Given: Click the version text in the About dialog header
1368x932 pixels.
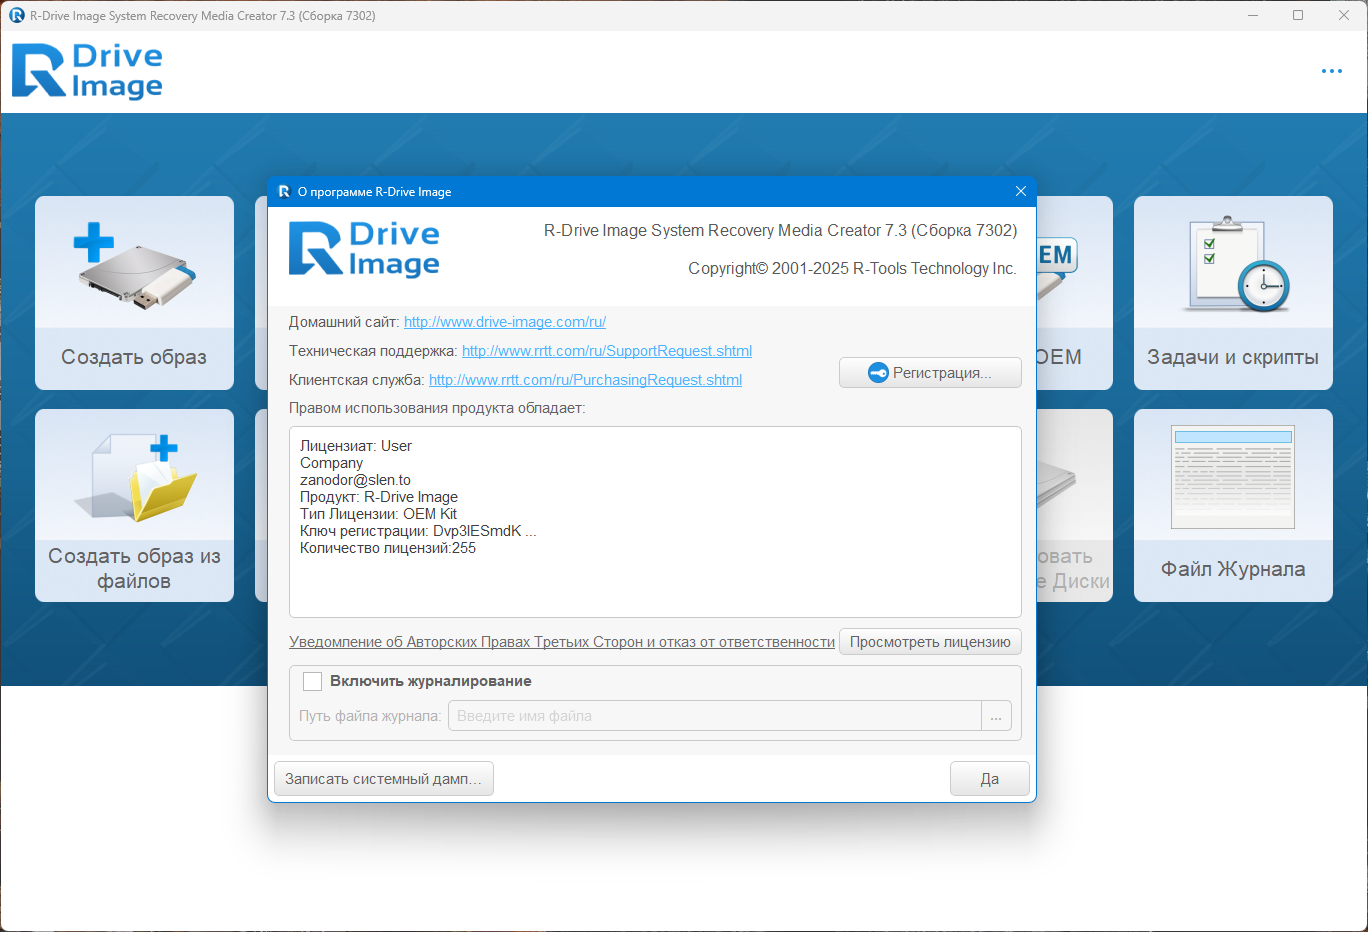Looking at the screenshot, I should pyautogui.click(x=780, y=230).
